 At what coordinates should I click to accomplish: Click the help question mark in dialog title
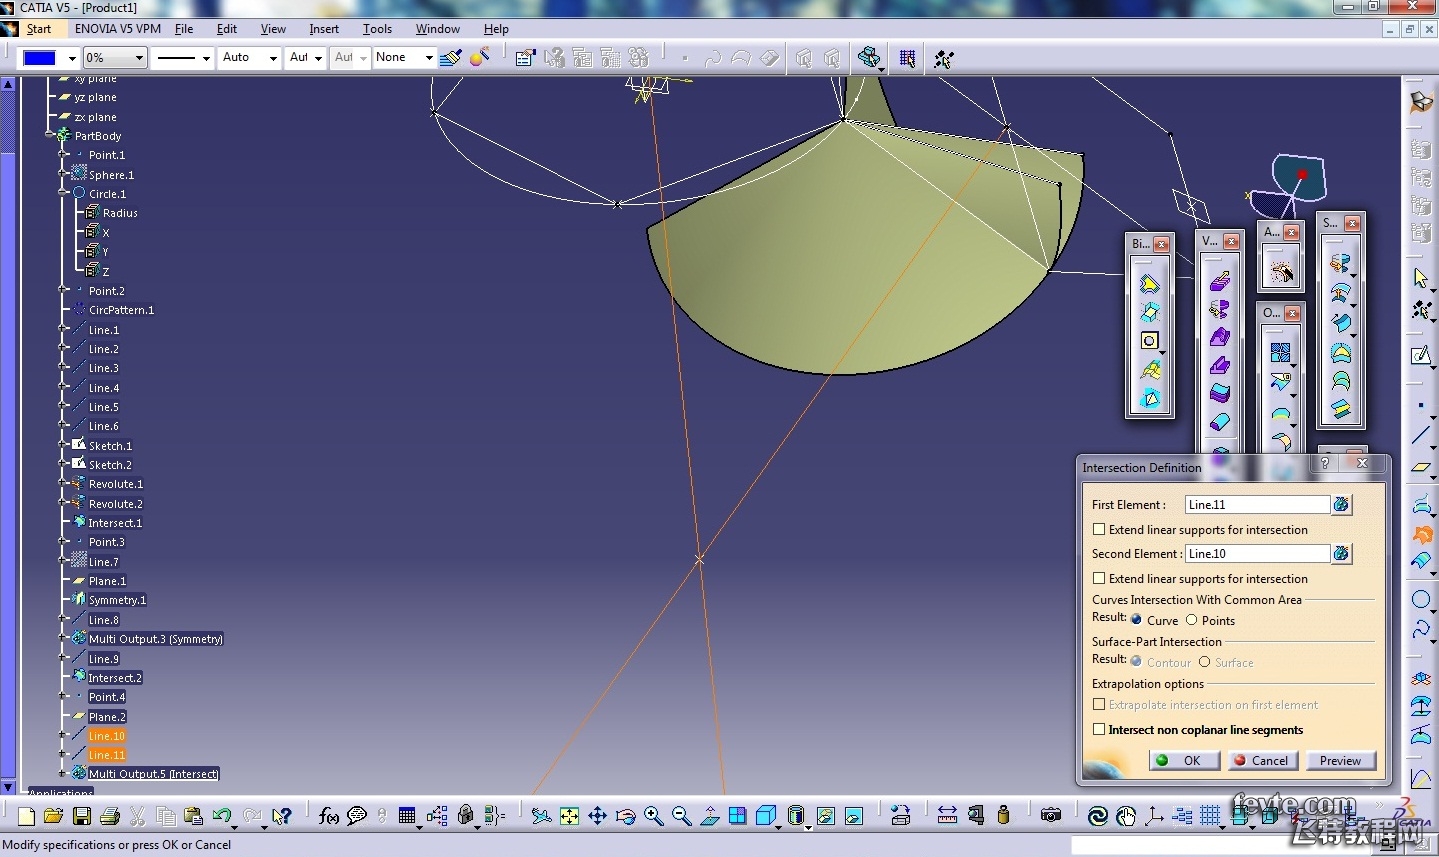(1325, 464)
